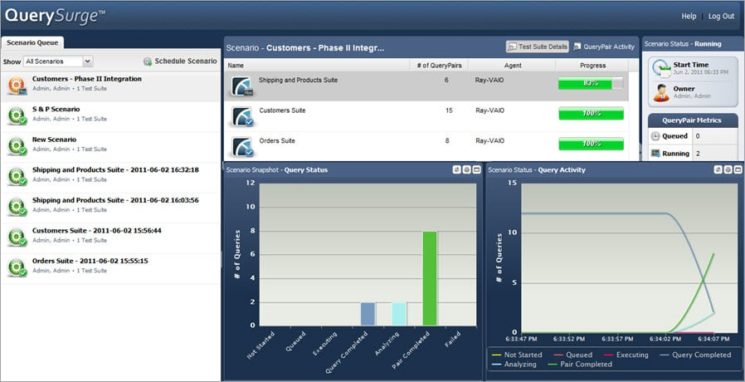Click the green Pair Completed bar in chart
Image resolution: width=745 pixels, height=382 pixels.
click(430, 278)
